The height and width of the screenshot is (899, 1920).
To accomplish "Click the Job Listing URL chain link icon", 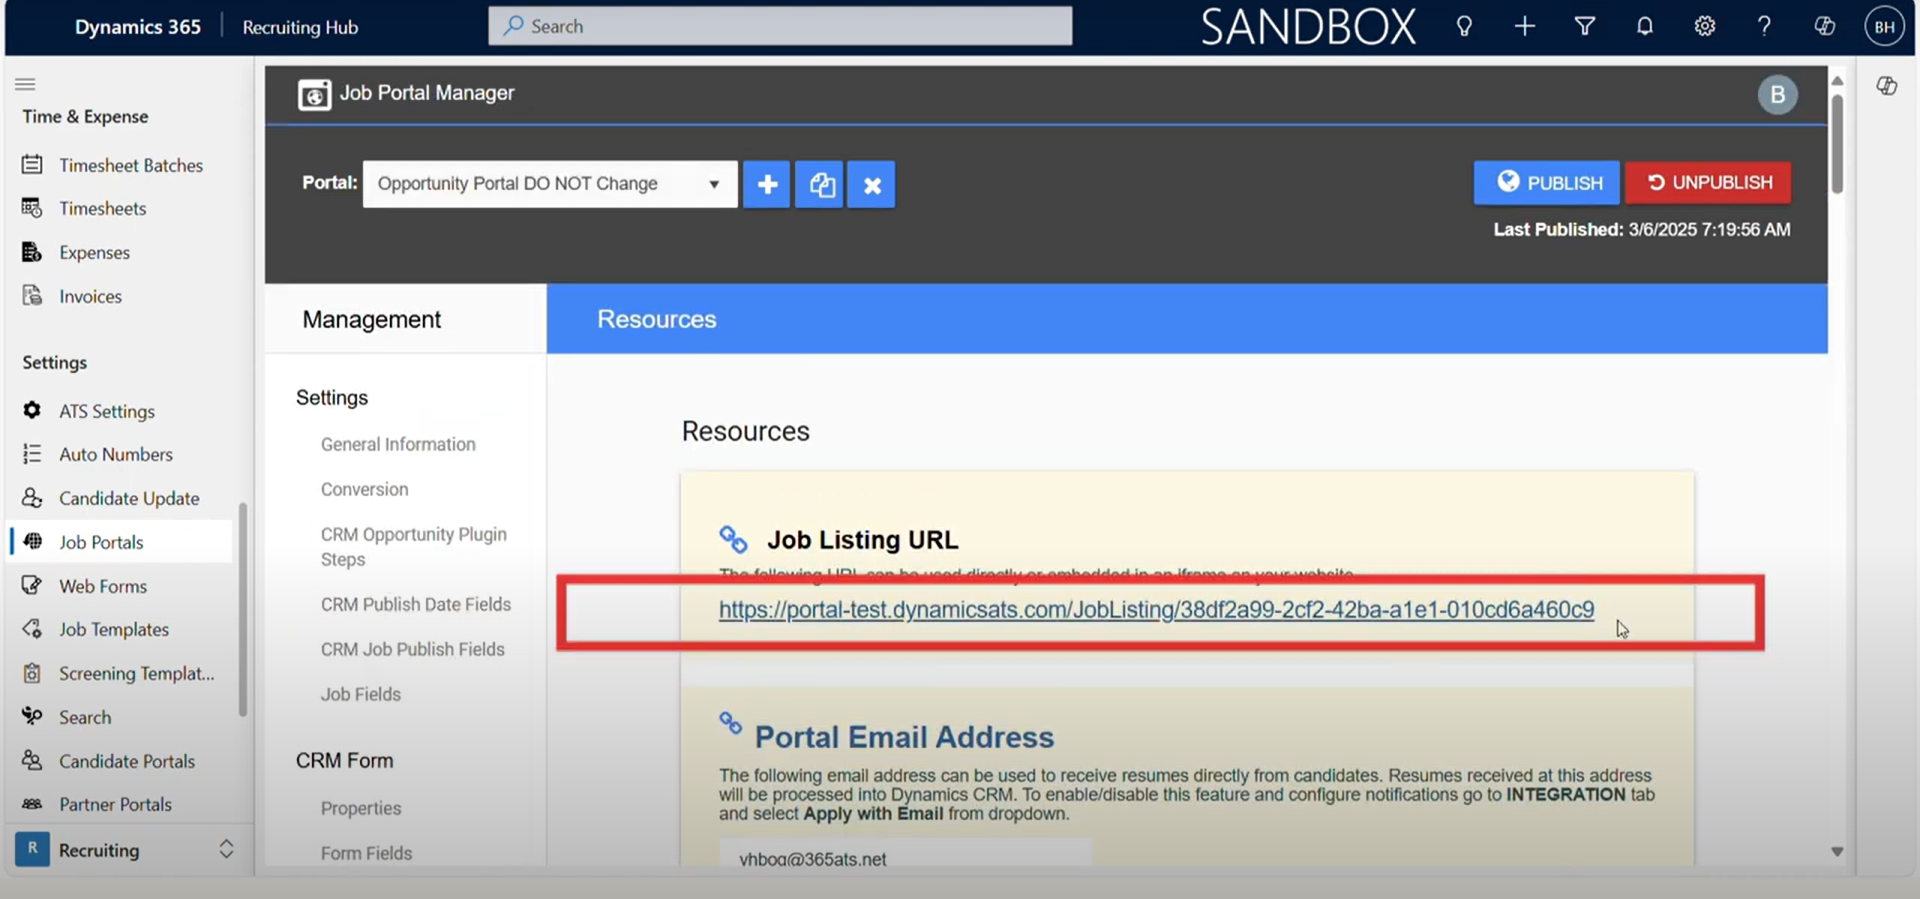I will [733, 539].
